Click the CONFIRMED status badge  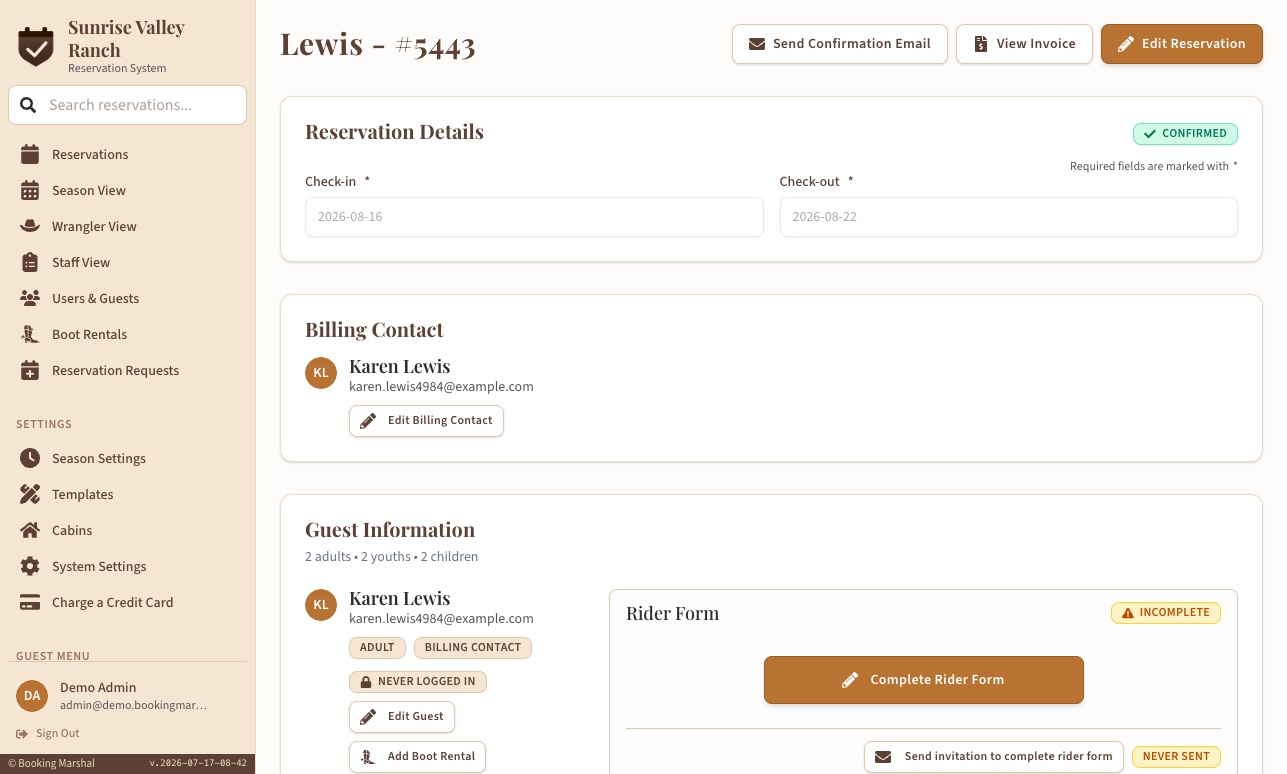tap(1185, 134)
